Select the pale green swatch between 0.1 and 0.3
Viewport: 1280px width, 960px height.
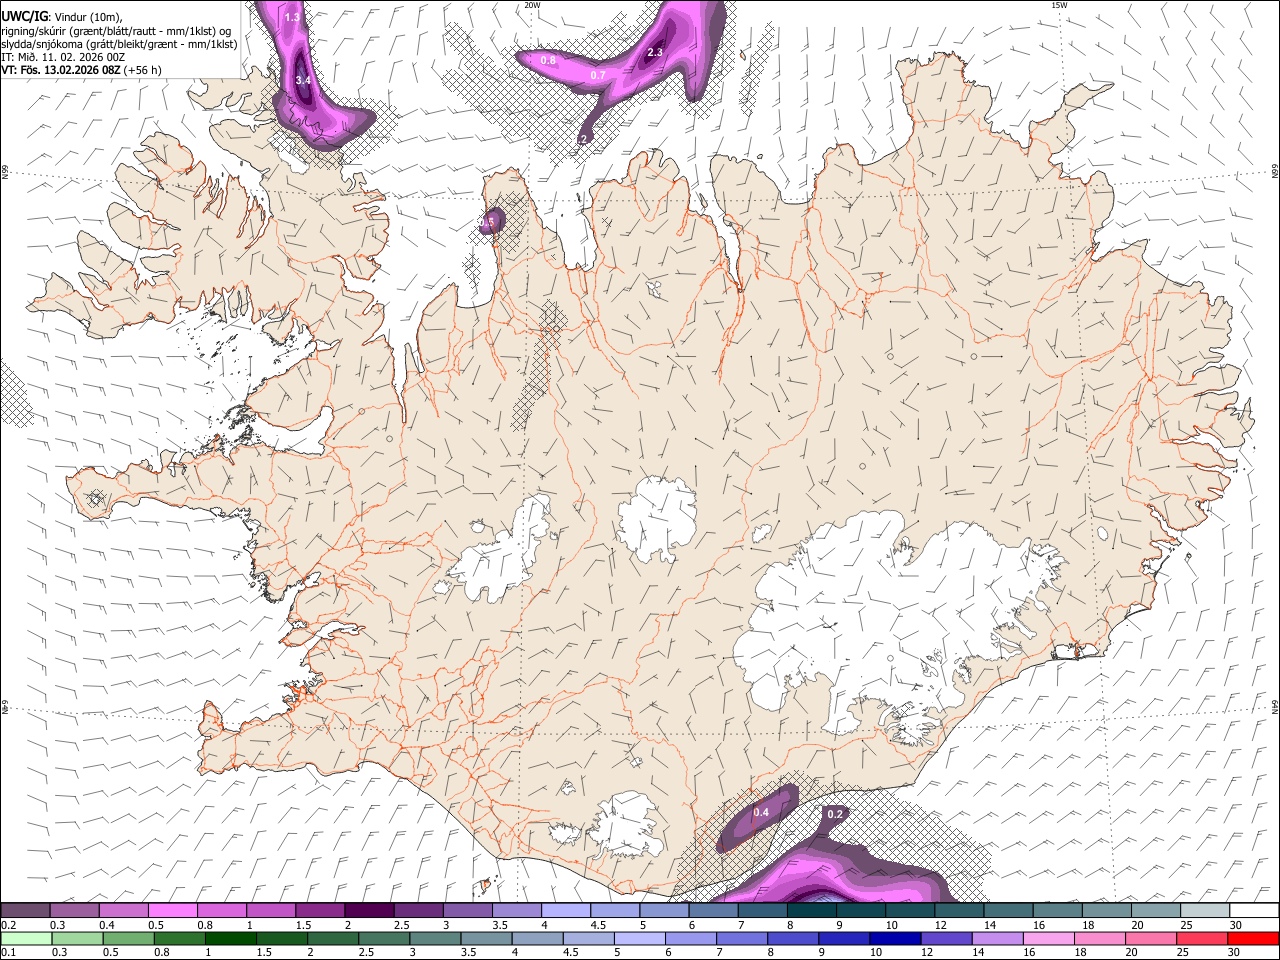point(26,938)
